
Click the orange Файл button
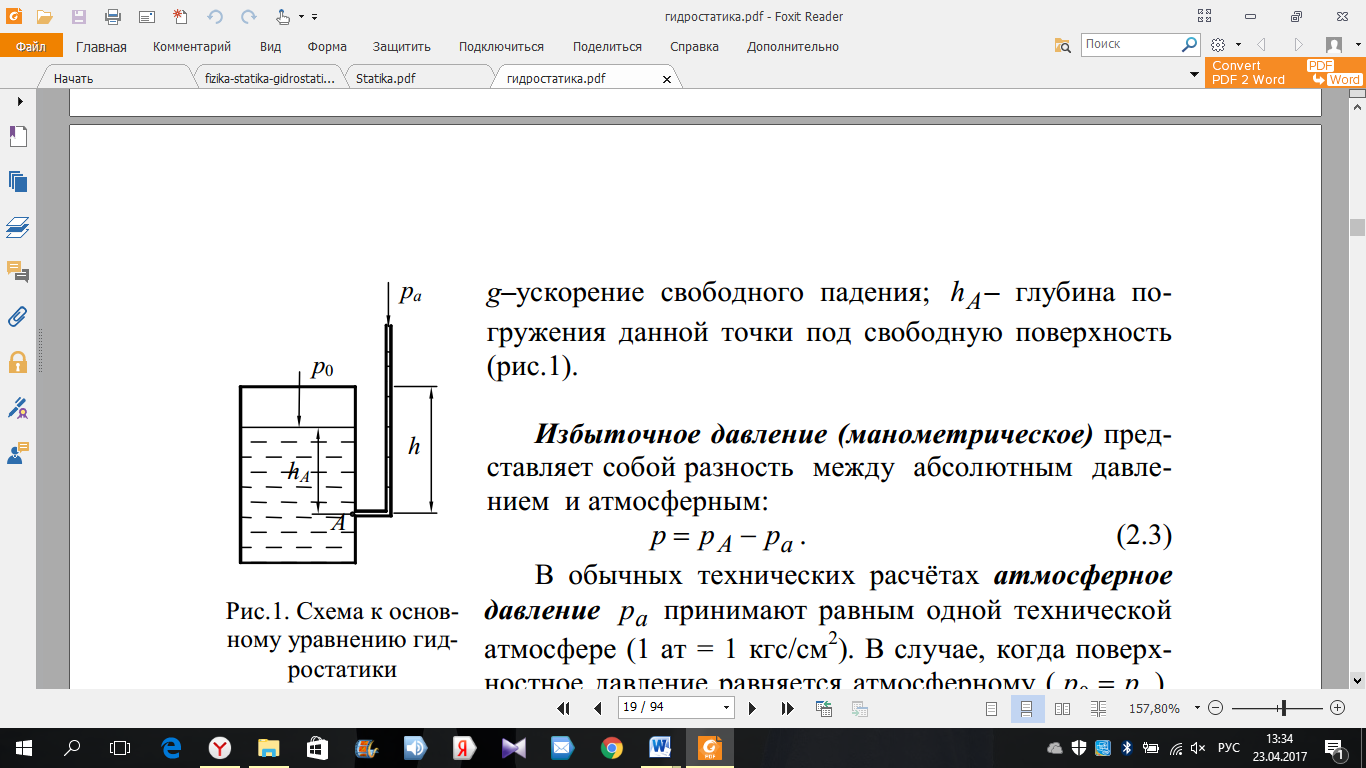pyautogui.click(x=31, y=47)
